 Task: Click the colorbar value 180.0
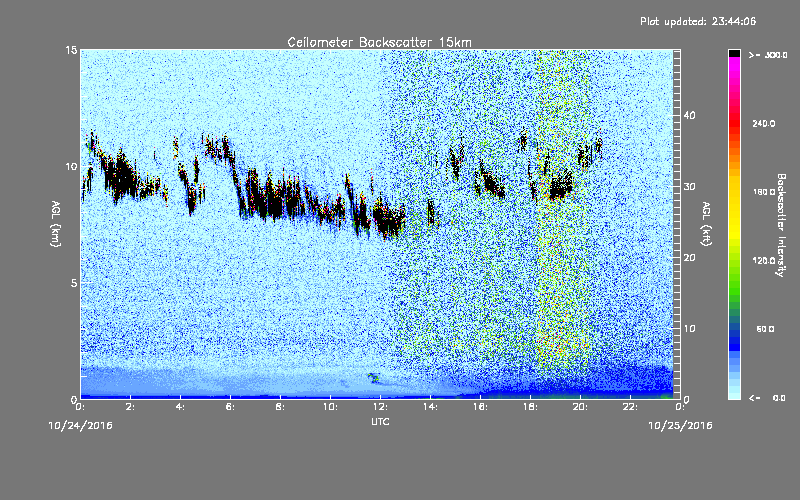pos(764,192)
